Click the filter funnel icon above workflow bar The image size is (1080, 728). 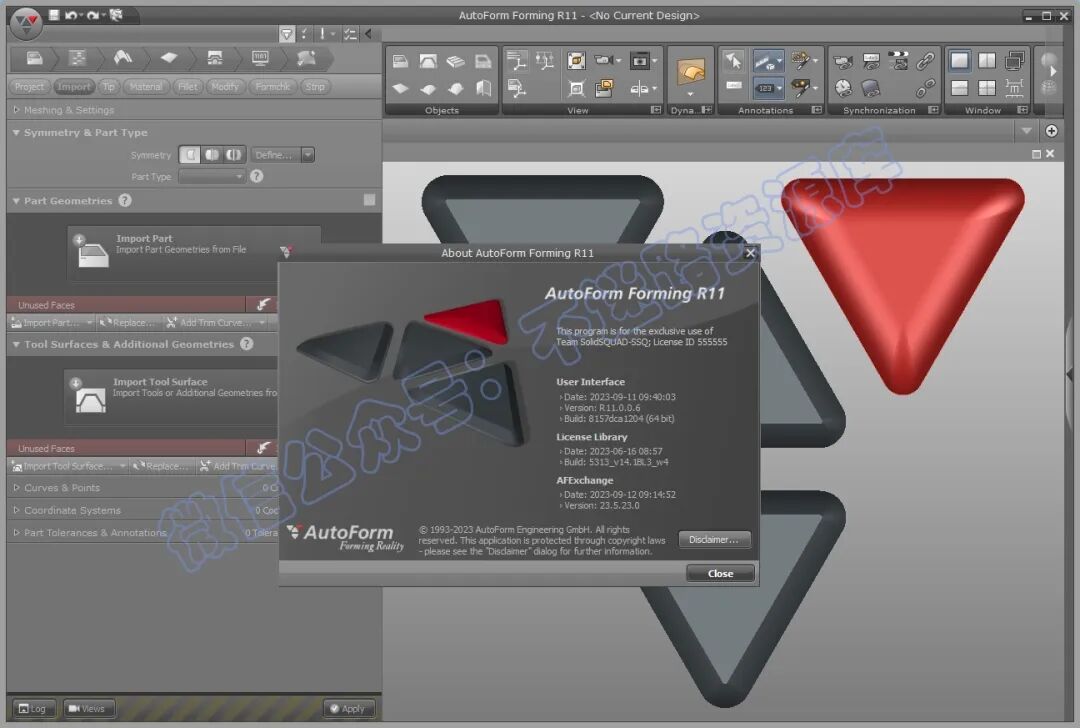coord(287,34)
